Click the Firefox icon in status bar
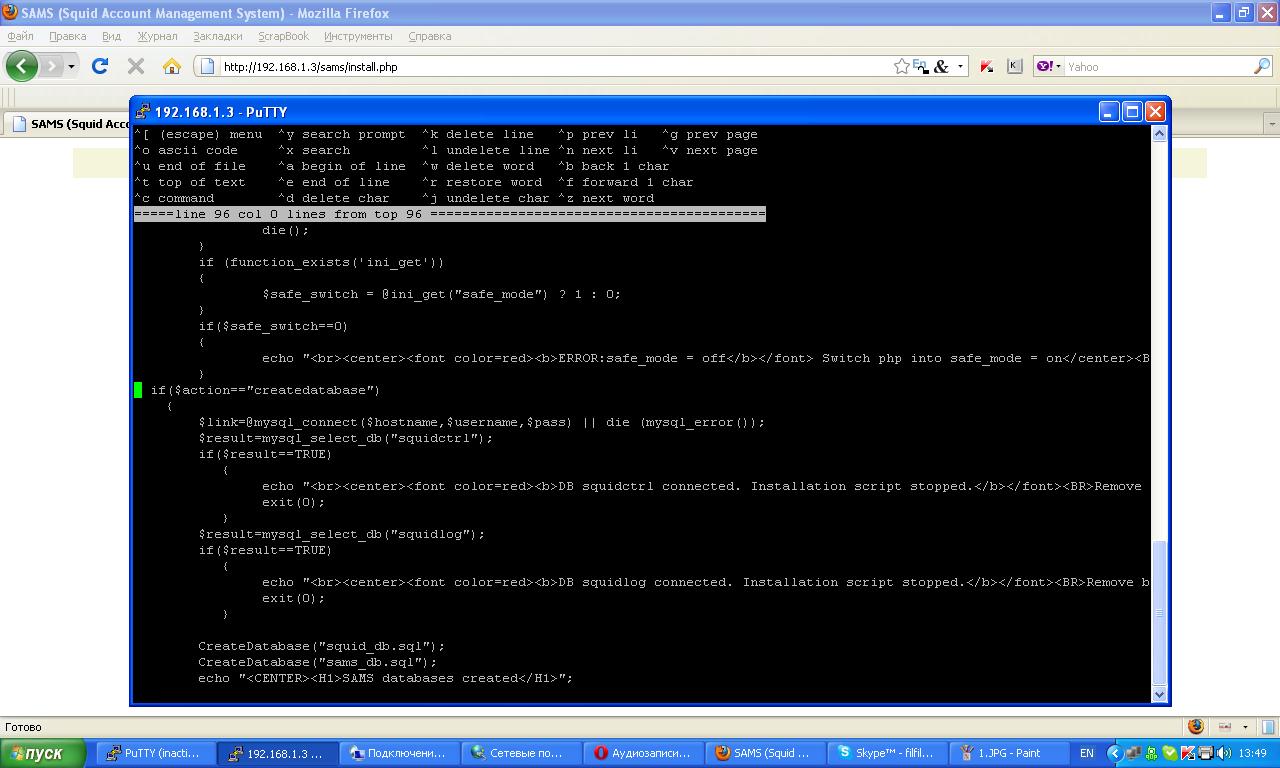1280x768 pixels. (1196, 727)
